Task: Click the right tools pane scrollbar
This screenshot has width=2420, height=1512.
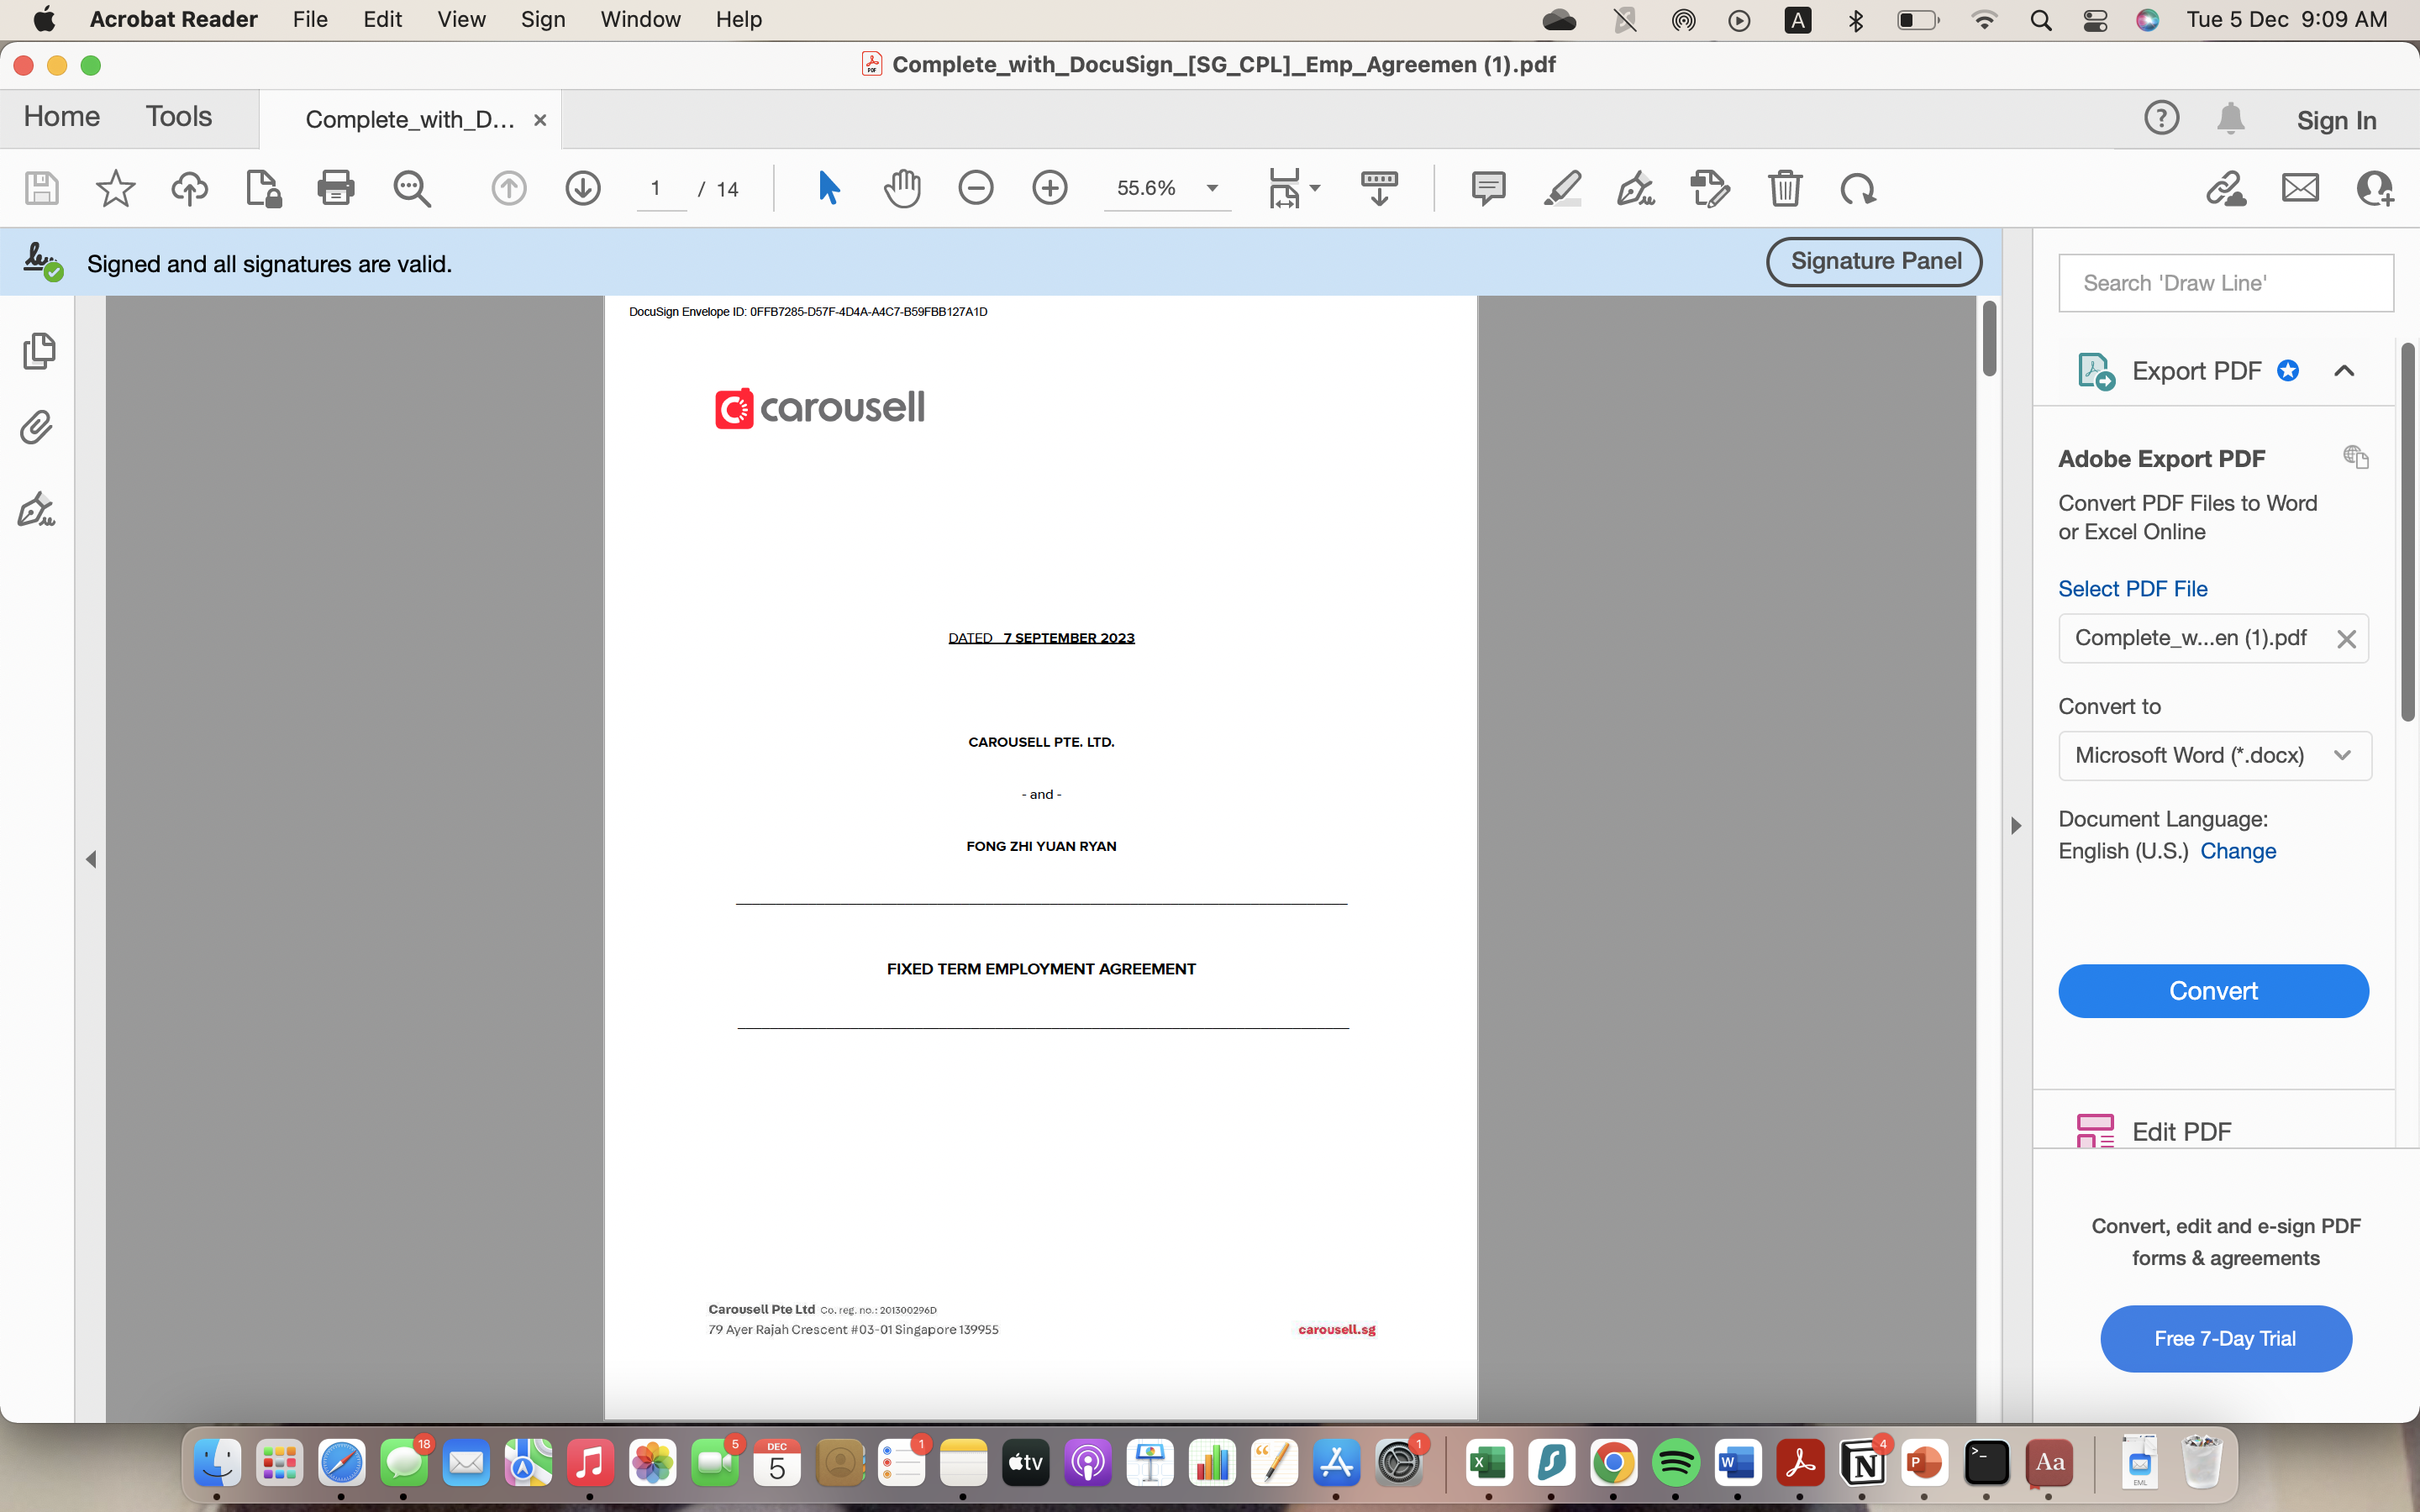Action: coord(2408,532)
